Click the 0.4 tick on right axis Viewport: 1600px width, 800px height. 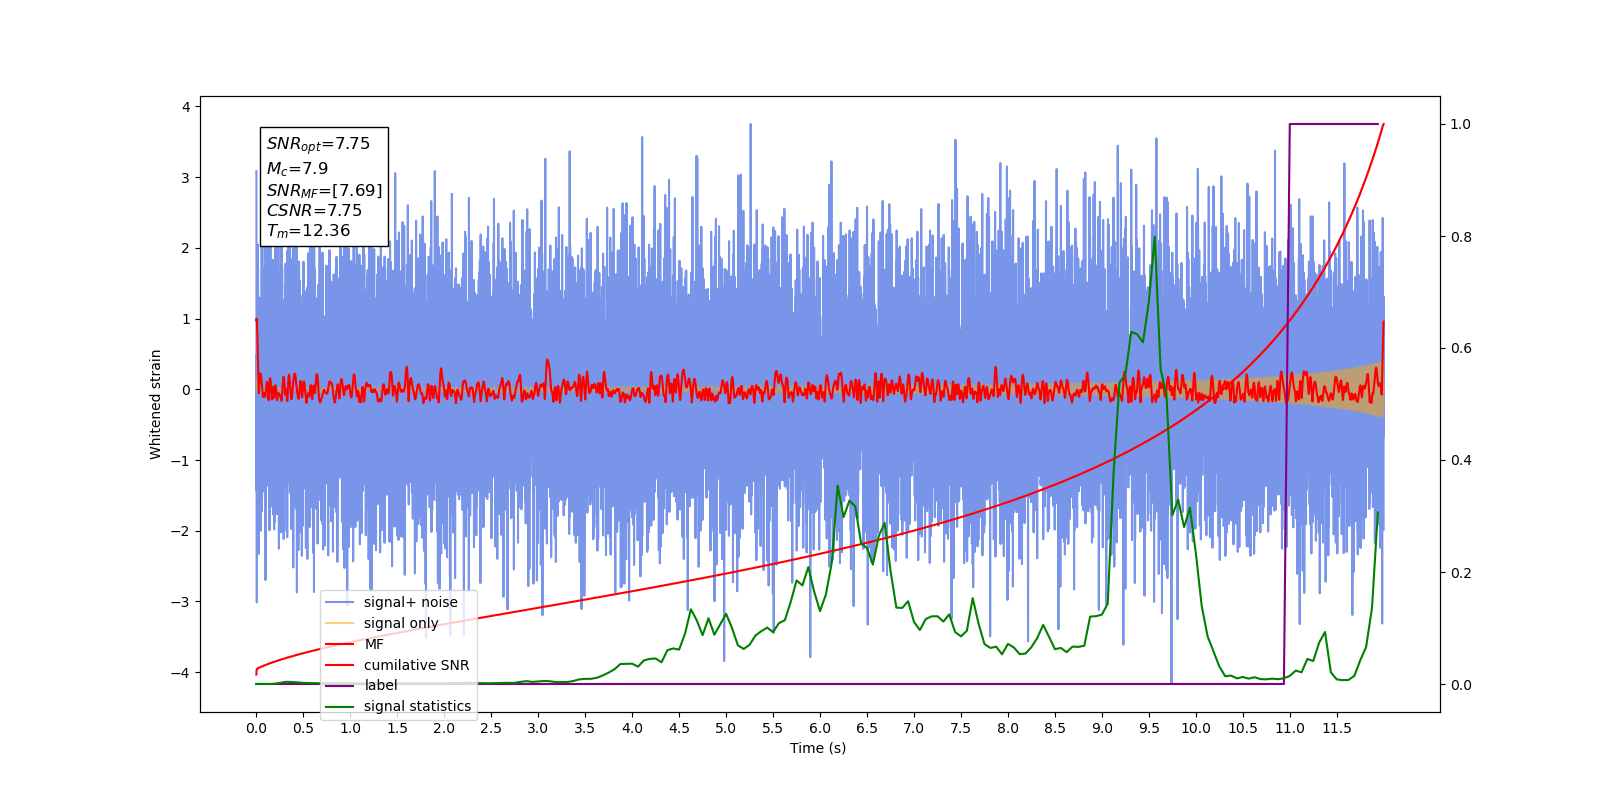tap(1461, 461)
